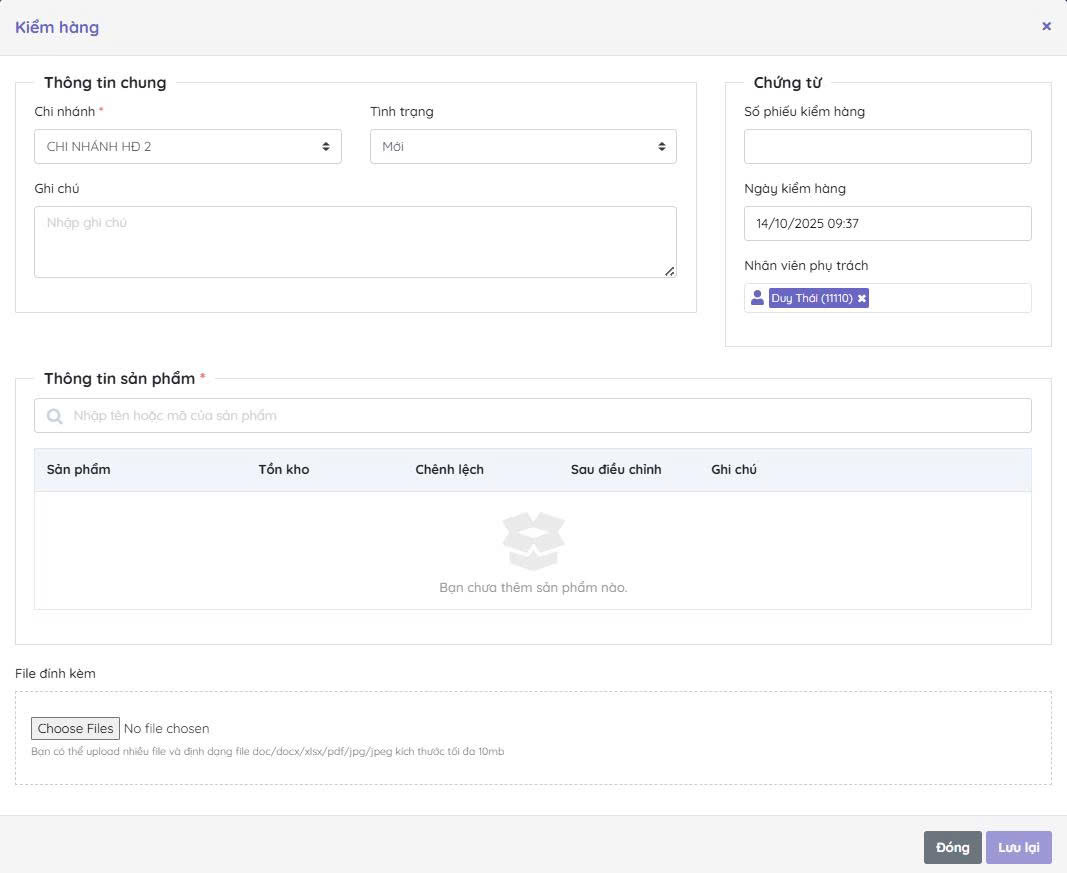Click the empty area of the employee field
The height and width of the screenshot is (873, 1067).
950,298
